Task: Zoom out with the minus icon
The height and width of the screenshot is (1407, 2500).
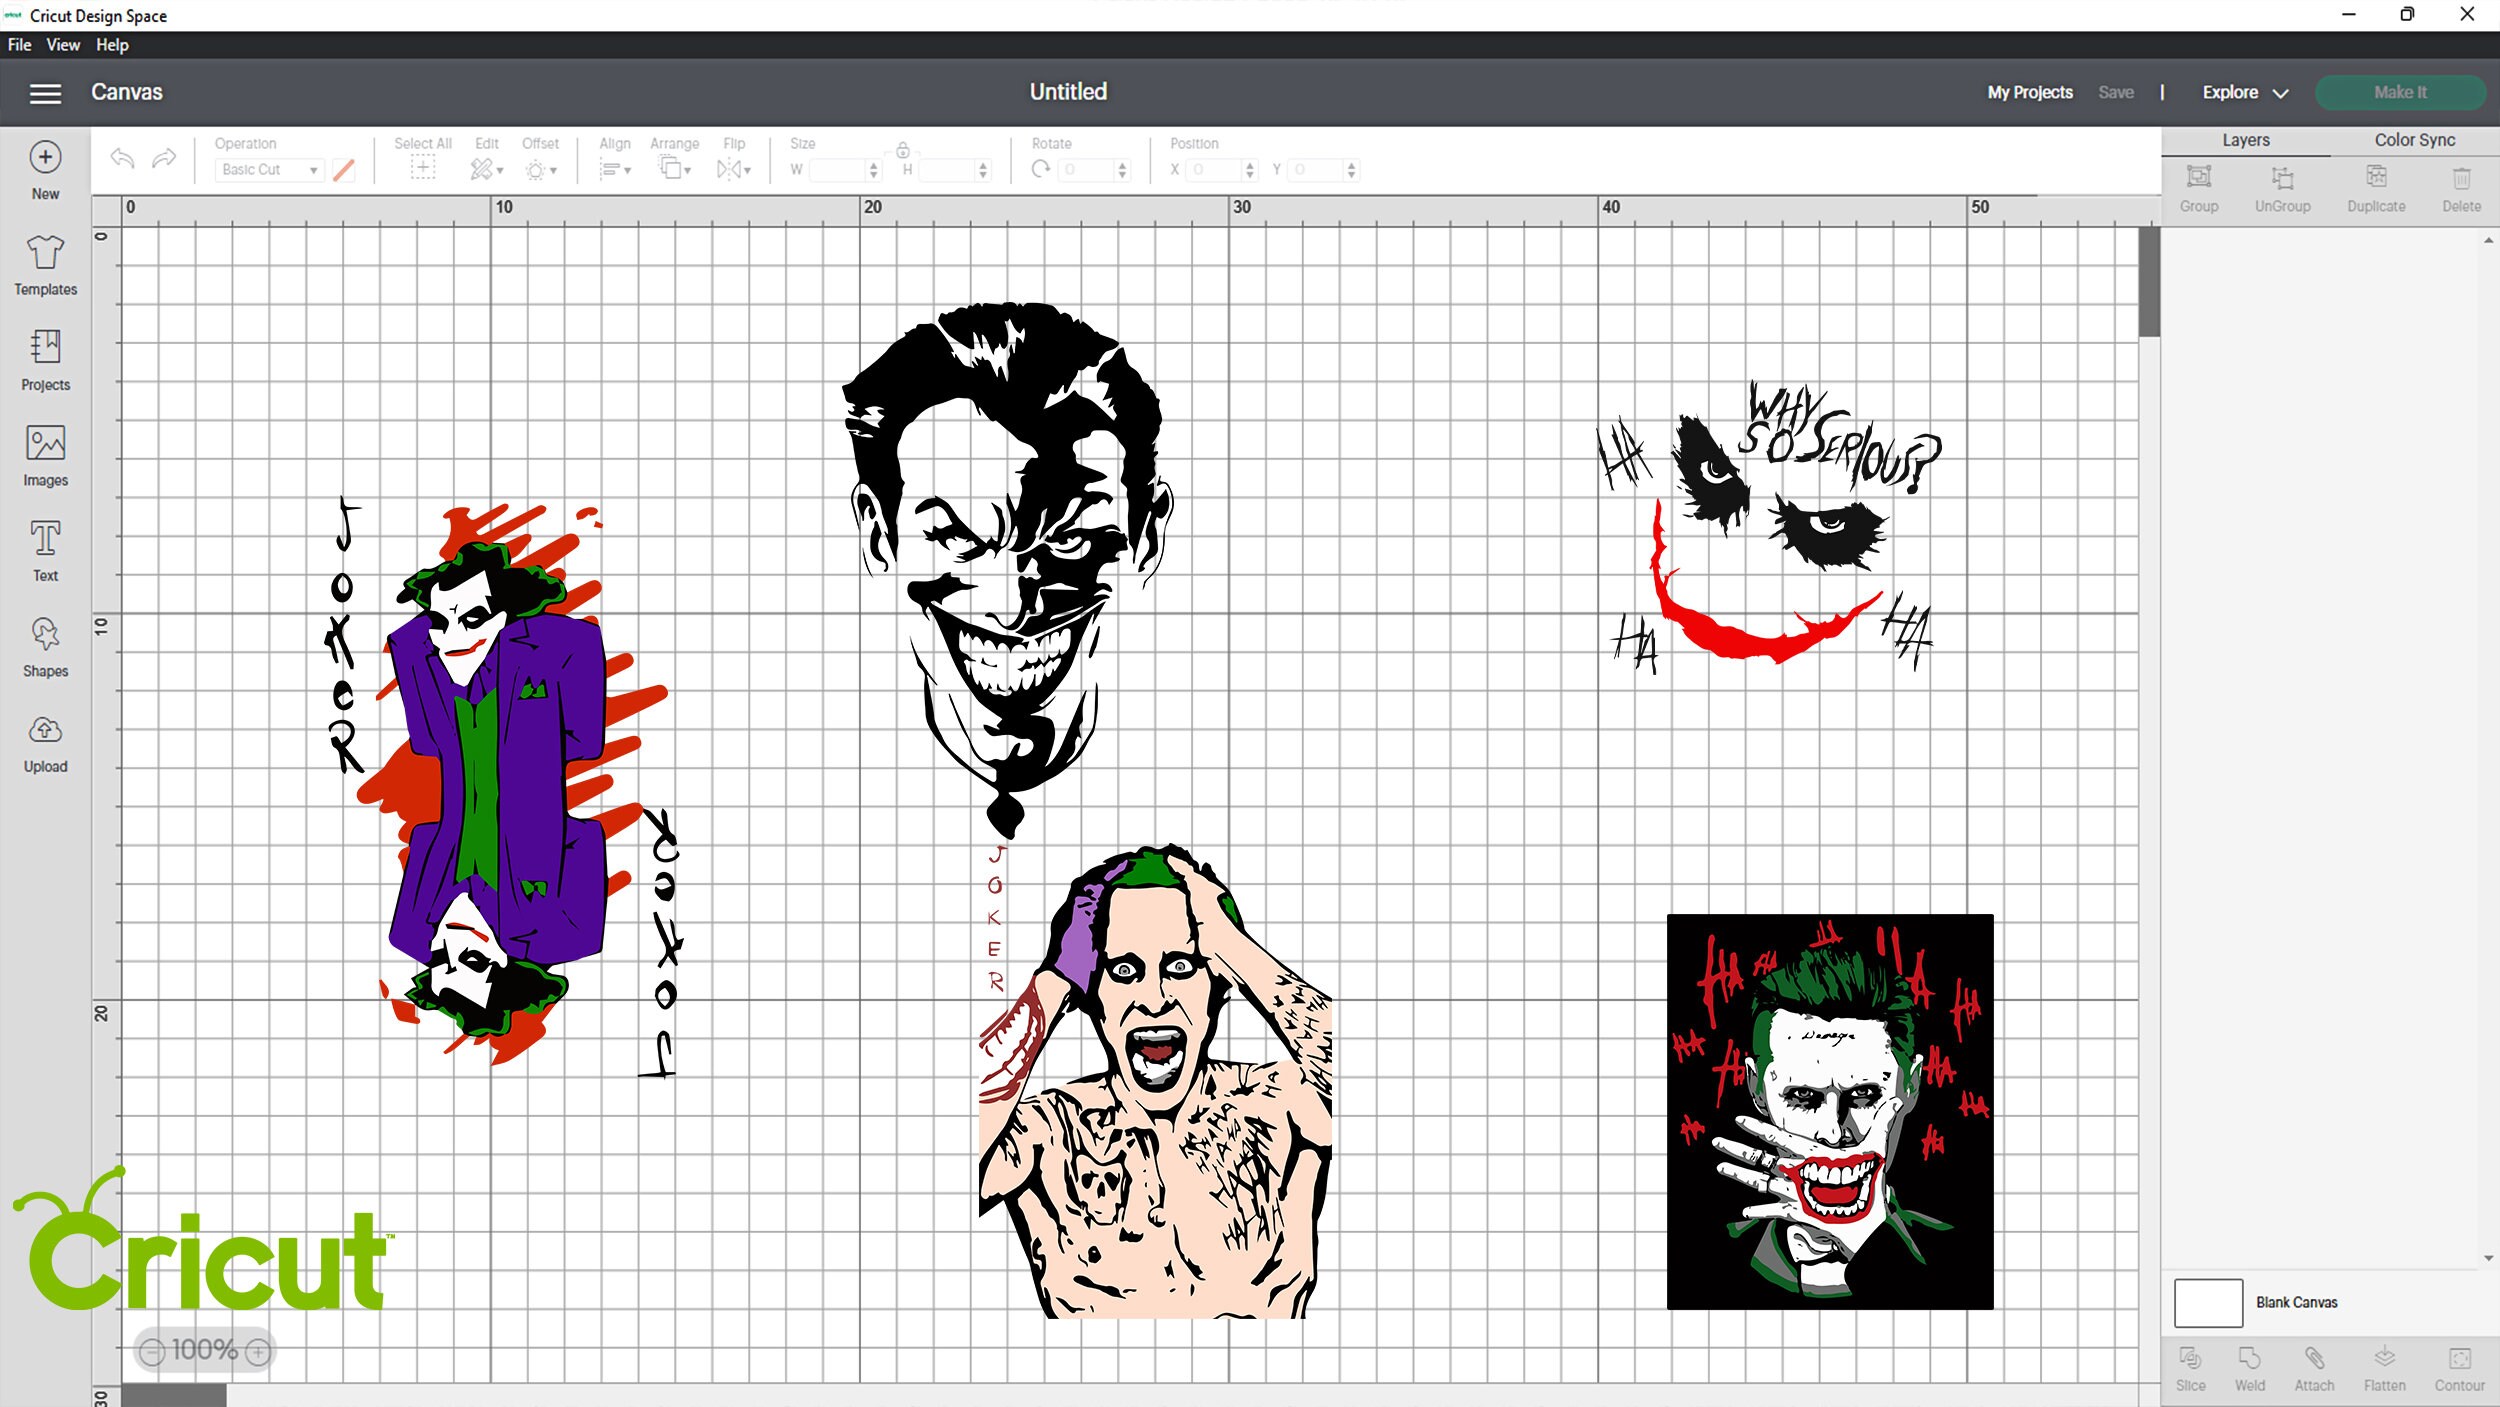Action: (152, 1352)
